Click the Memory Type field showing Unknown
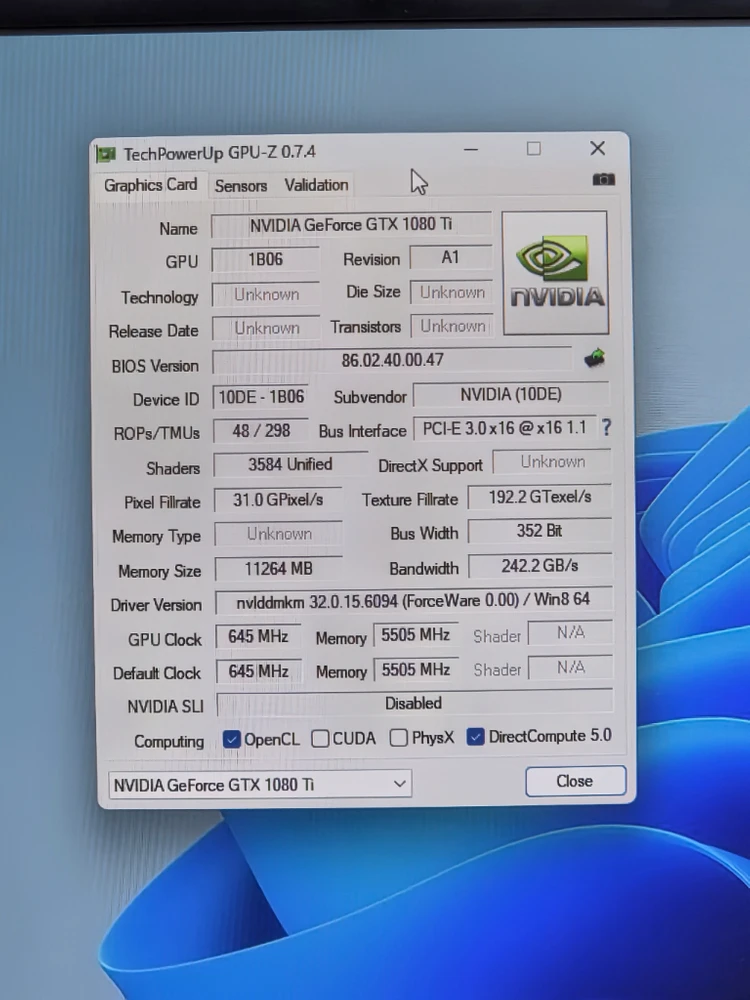This screenshot has height=1000, width=750. (279, 534)
